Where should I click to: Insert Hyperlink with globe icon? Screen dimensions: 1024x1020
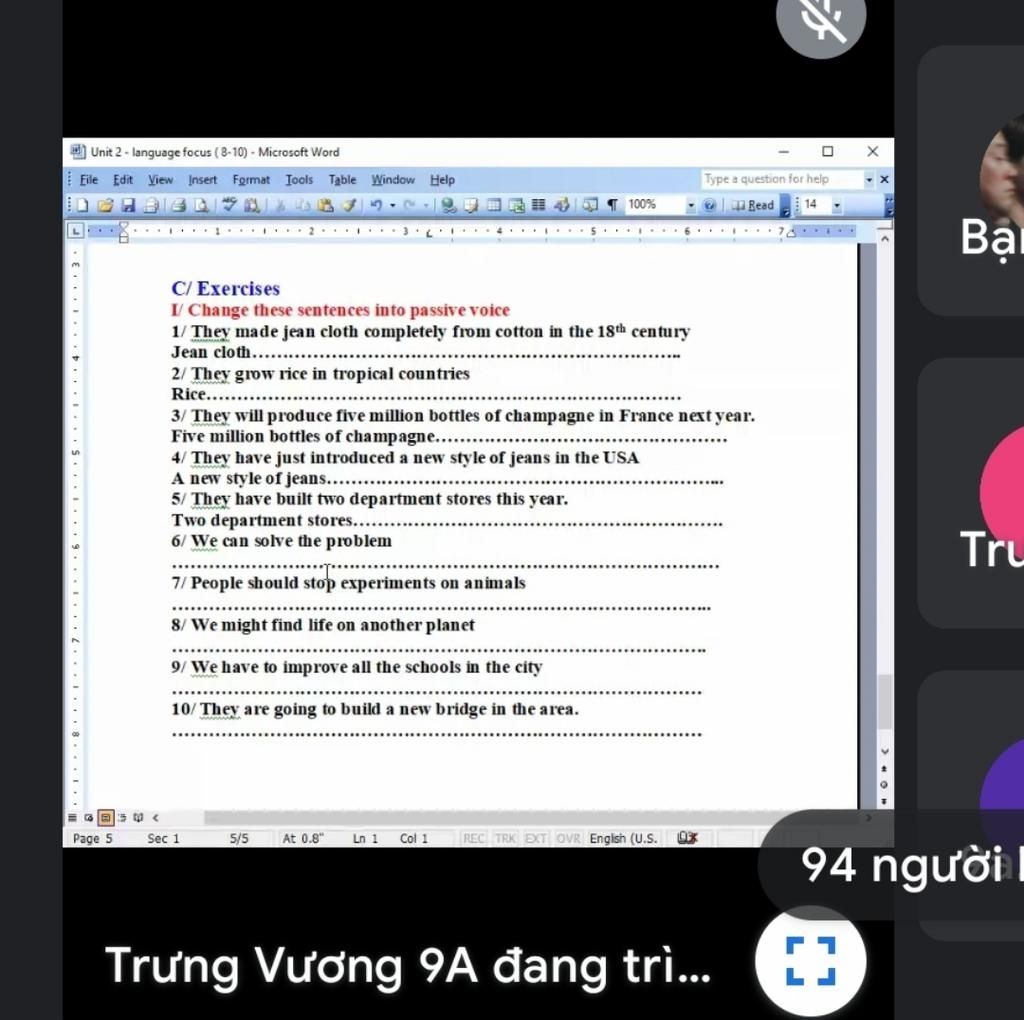[x=448, y=205]
